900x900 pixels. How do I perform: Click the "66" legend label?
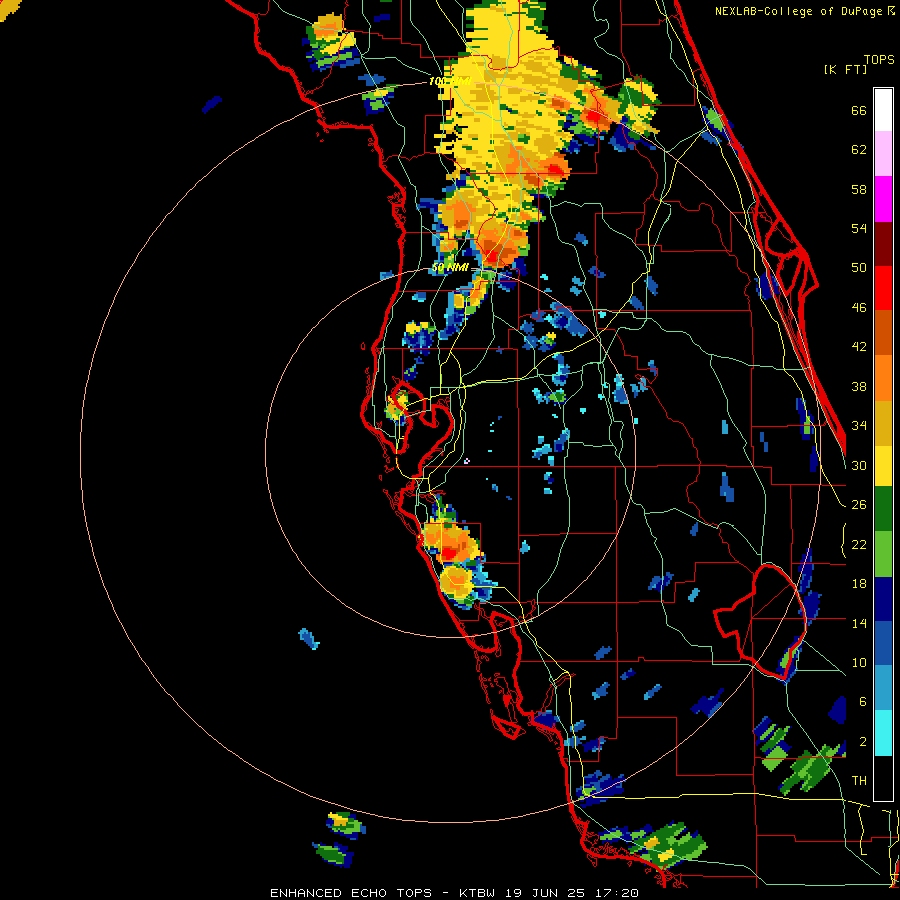(x=859, y=110)
